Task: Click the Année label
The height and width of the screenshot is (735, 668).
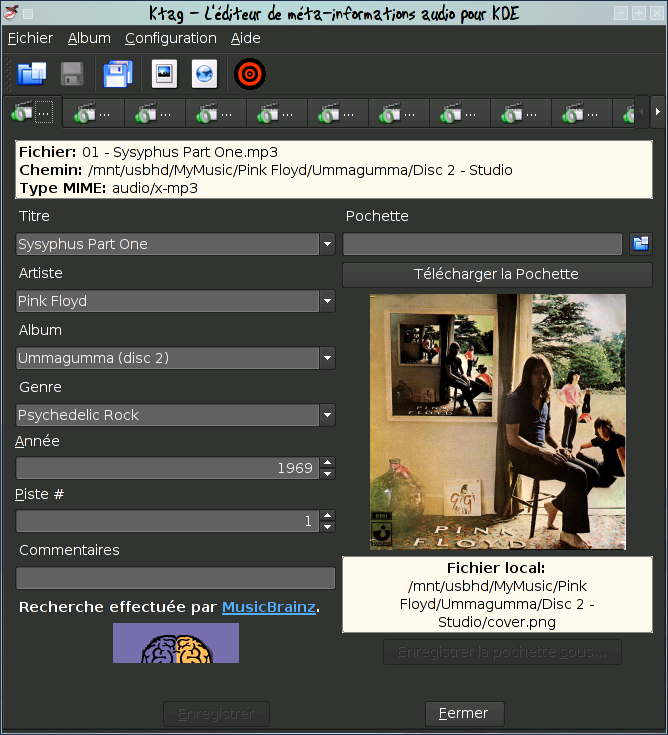Action: tap(37, 441)
